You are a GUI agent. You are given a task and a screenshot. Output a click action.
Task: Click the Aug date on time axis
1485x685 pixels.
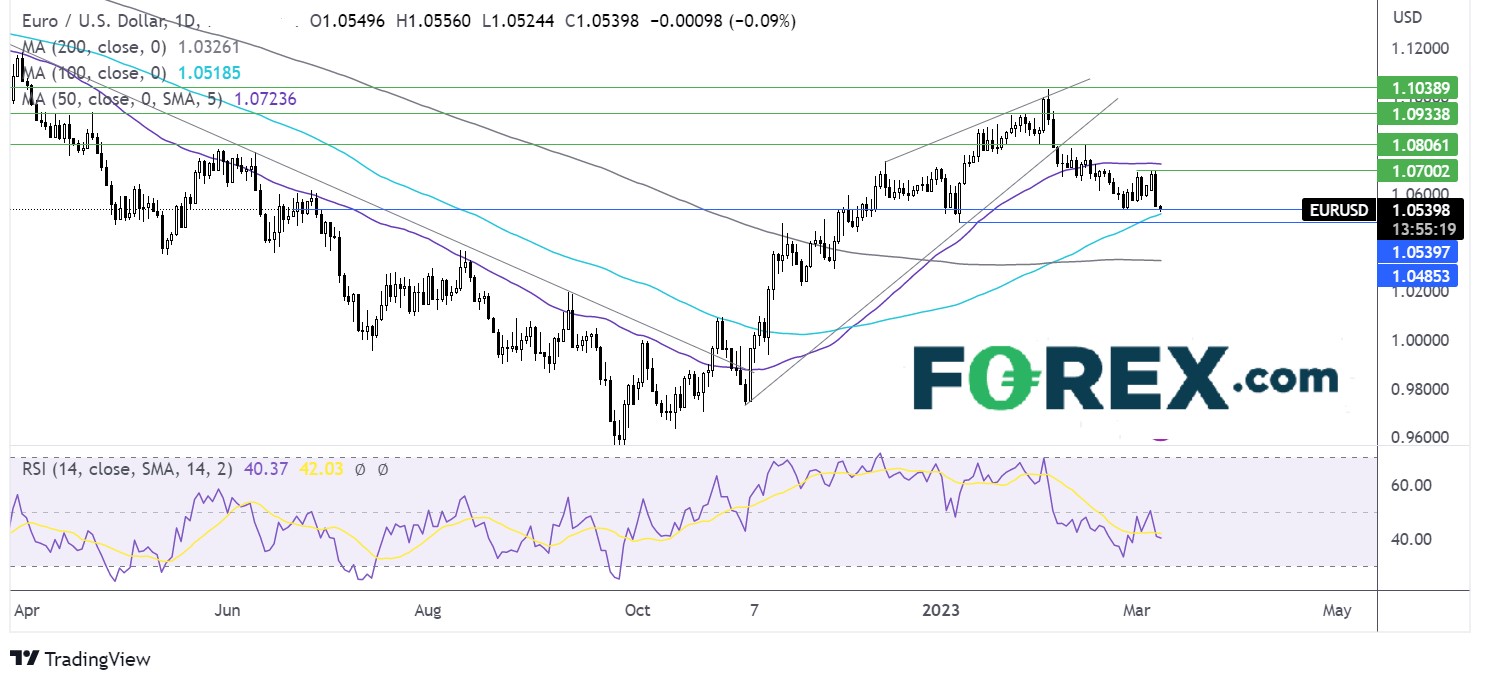pyautogui.click(x=427, y=610)
